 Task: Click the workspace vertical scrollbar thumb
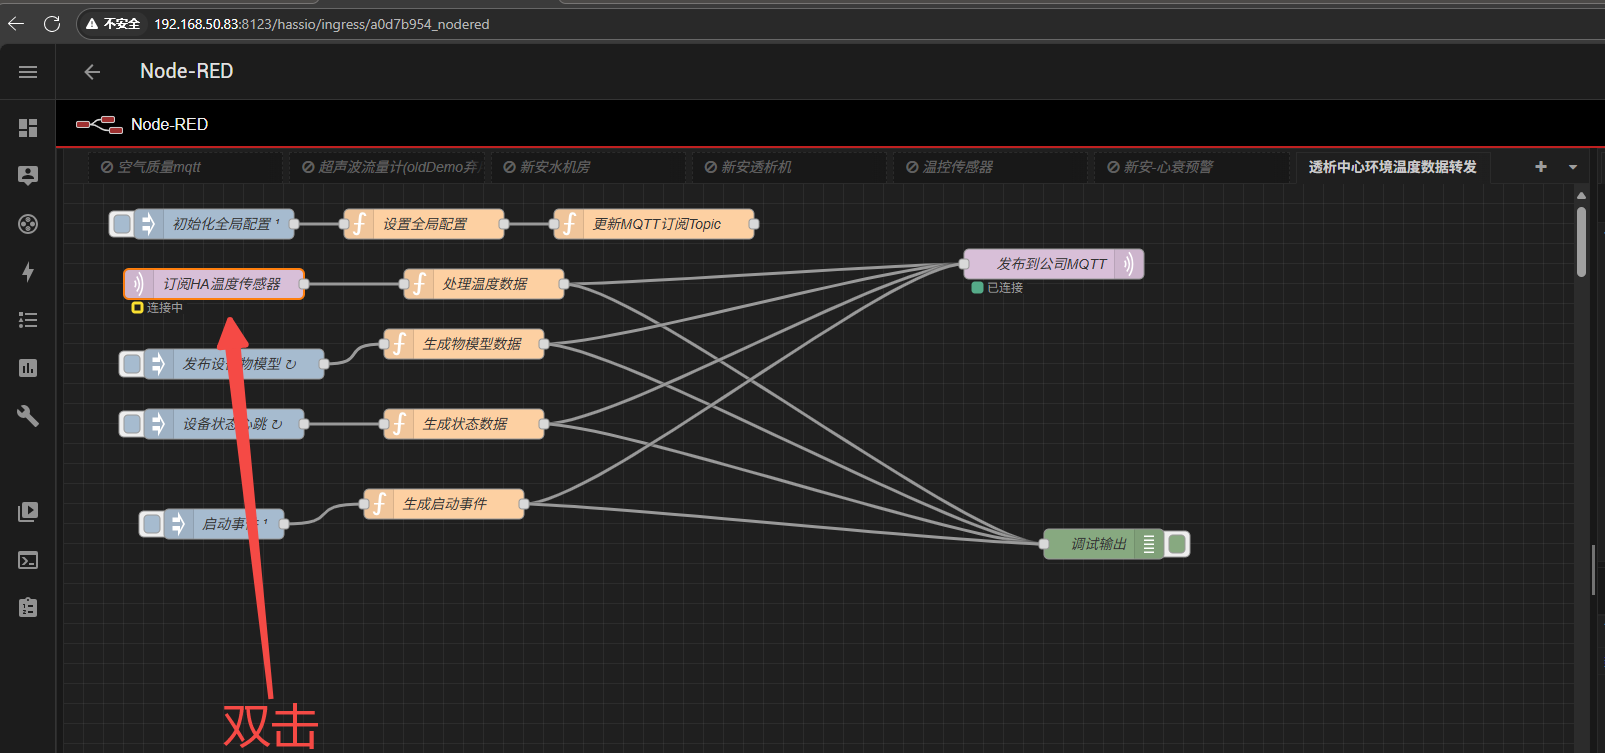pyautogui.click(x=1581, y=240)
